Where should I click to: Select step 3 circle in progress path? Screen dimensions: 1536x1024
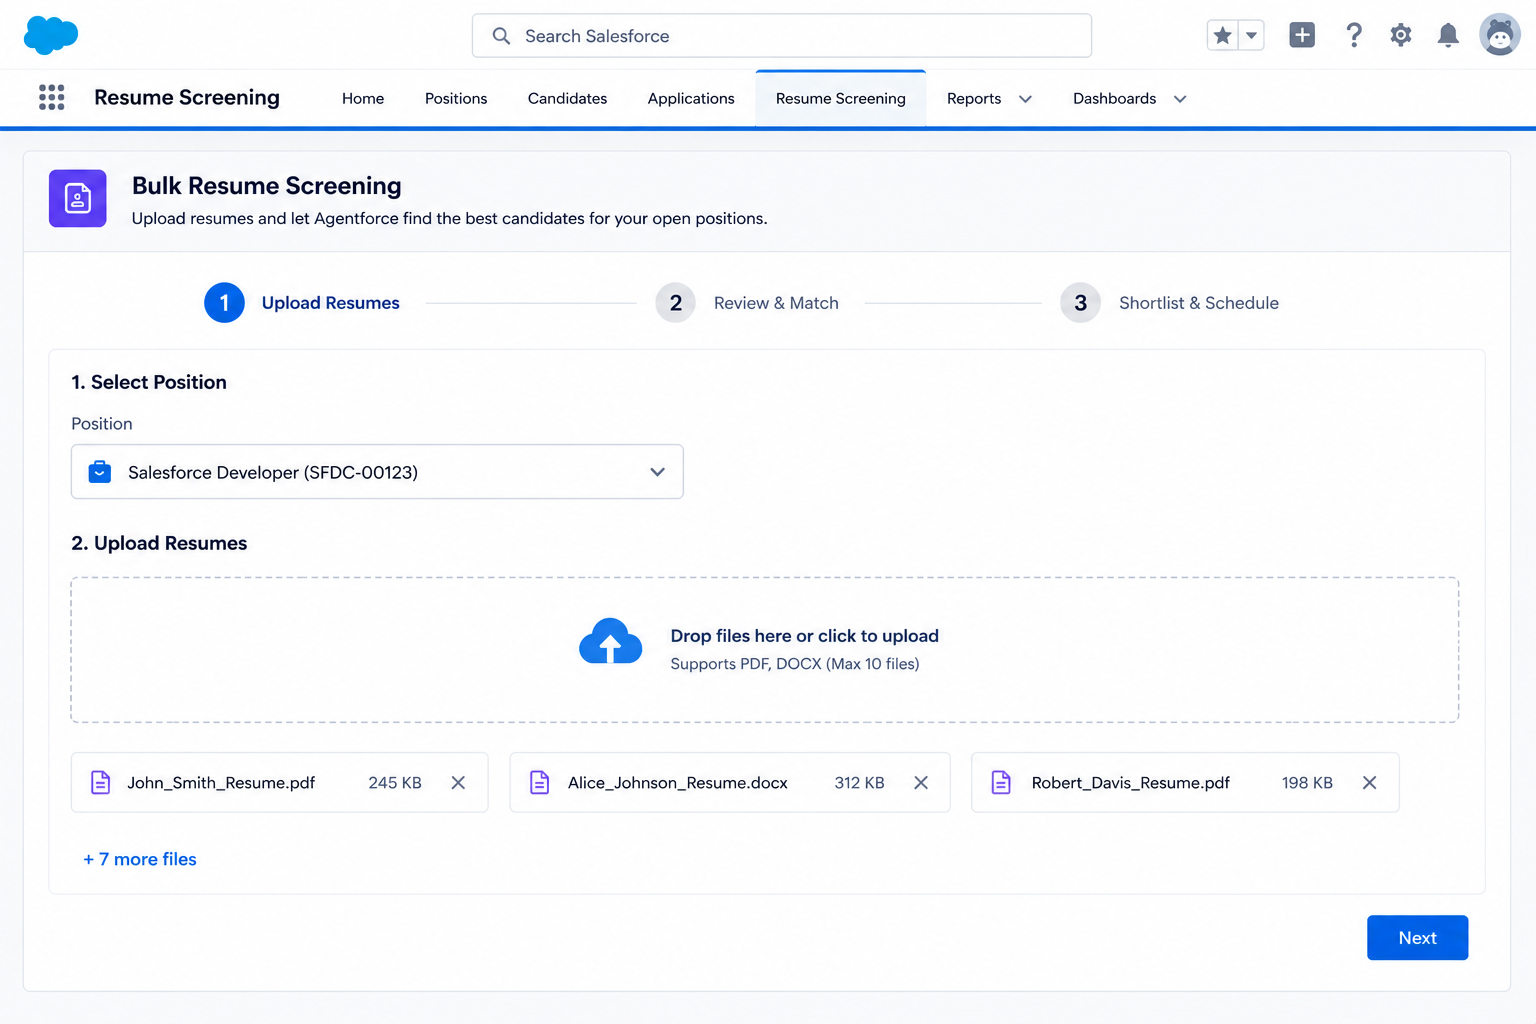coord(1080,303)
